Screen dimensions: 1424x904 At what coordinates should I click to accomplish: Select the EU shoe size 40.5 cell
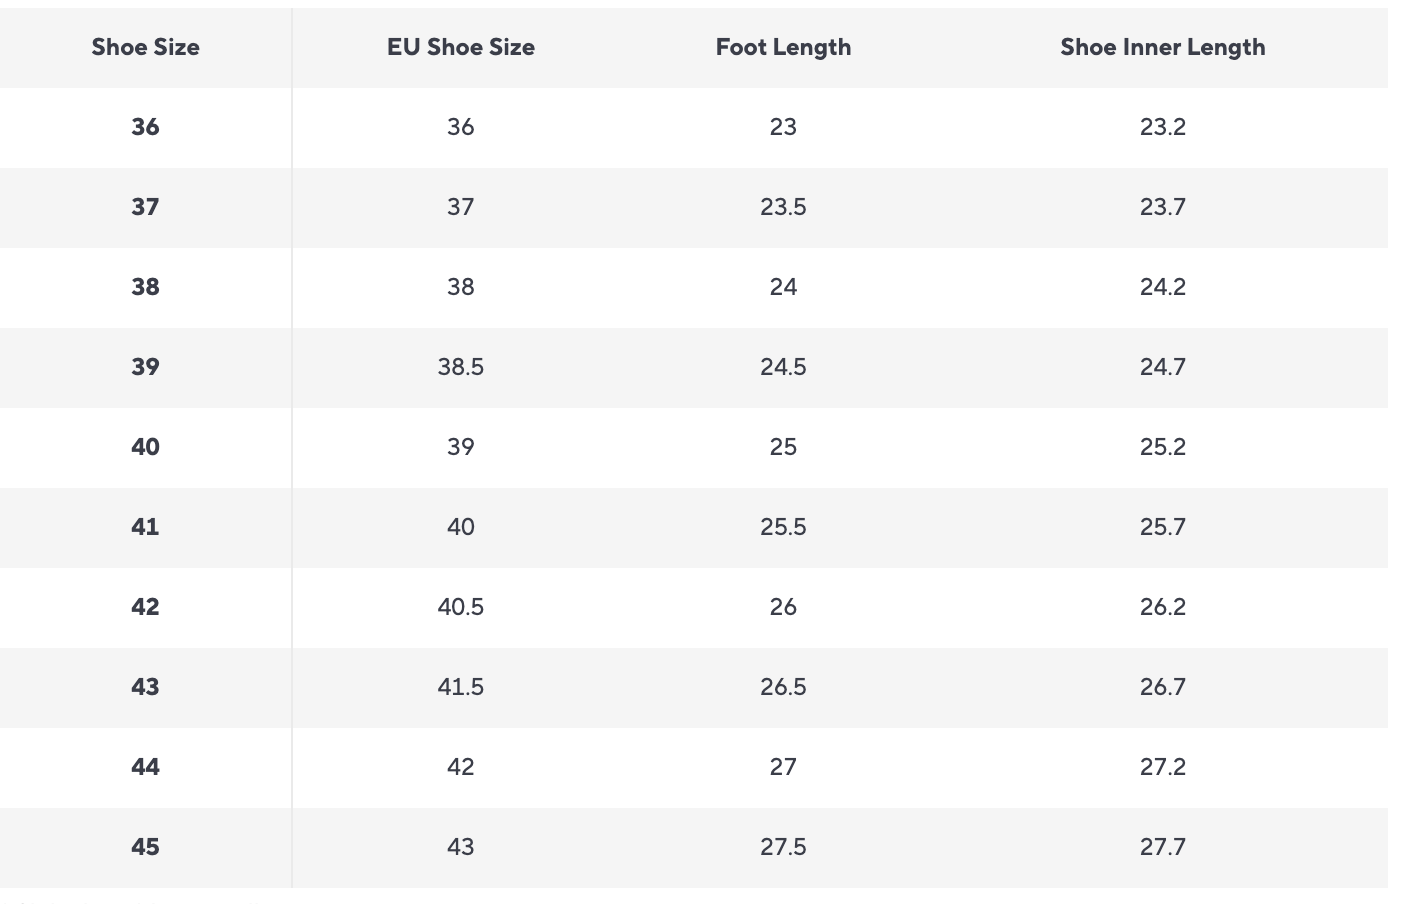[460, 607]
